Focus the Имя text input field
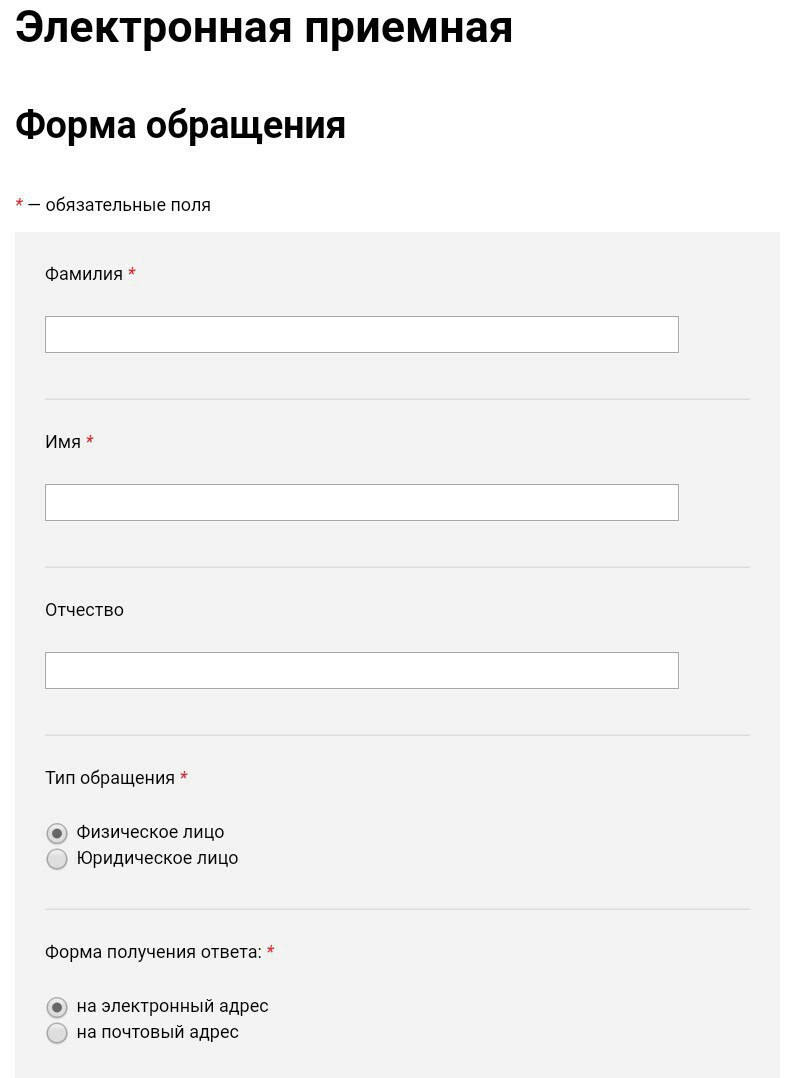Screen dimensions: 795x1078 coord(362,503)
